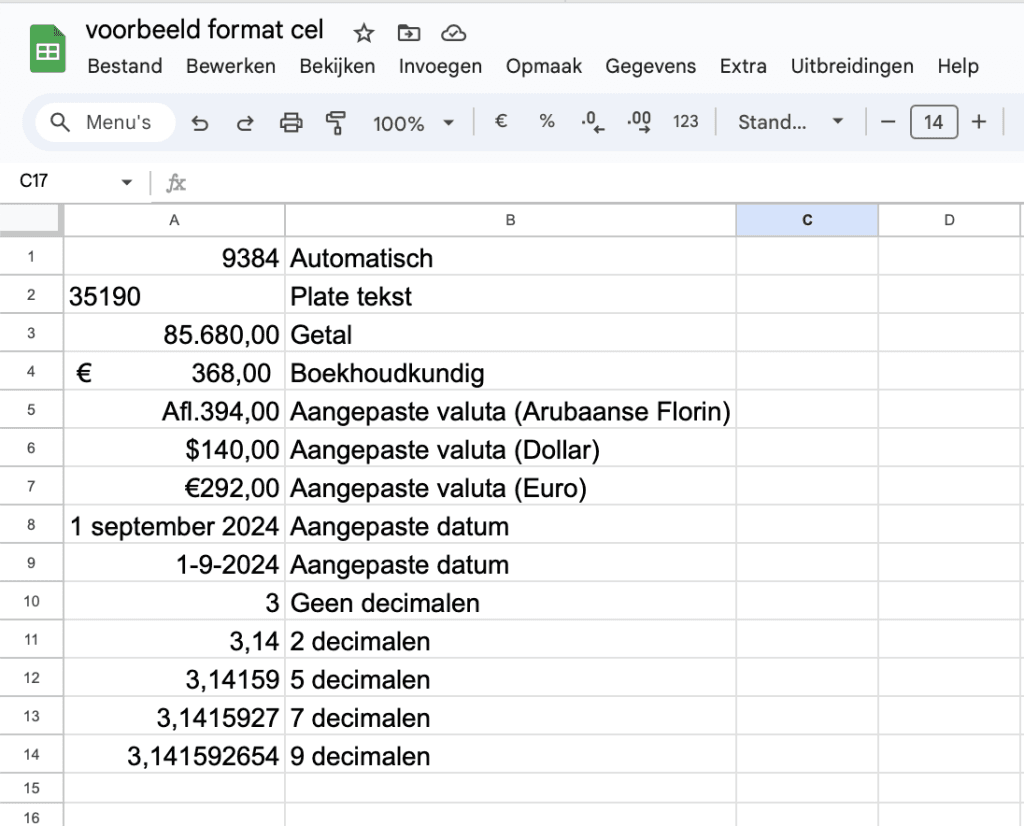The width and height of the screenshot is (1024, 826).
Task: Expand the font Stand... dropdown
Action: coord(790,122)
